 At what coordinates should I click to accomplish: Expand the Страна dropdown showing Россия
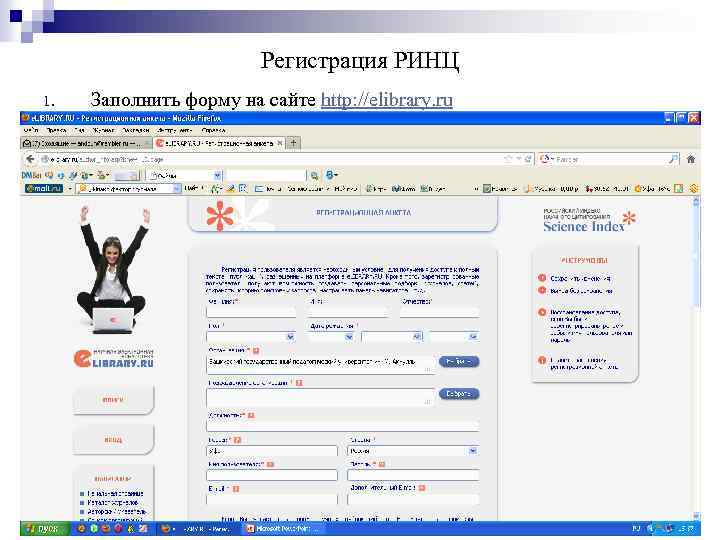point(472,451)
